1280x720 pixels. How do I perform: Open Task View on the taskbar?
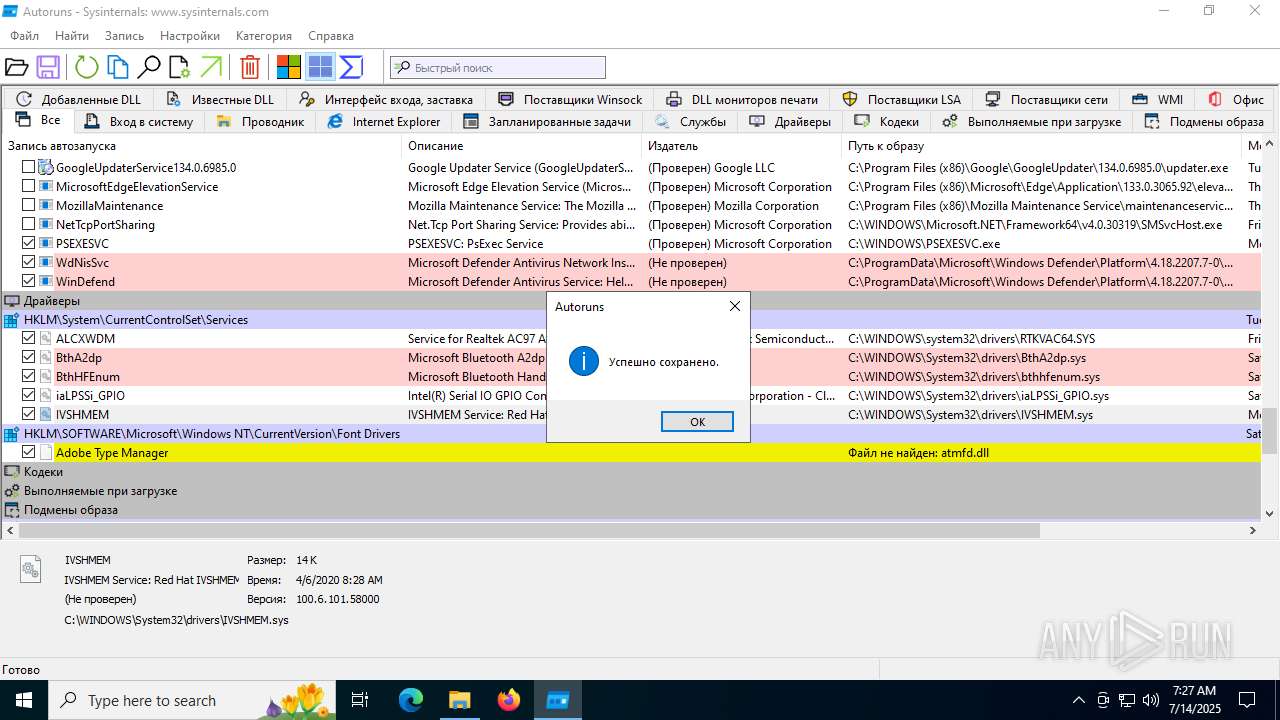tap(360, 700)
